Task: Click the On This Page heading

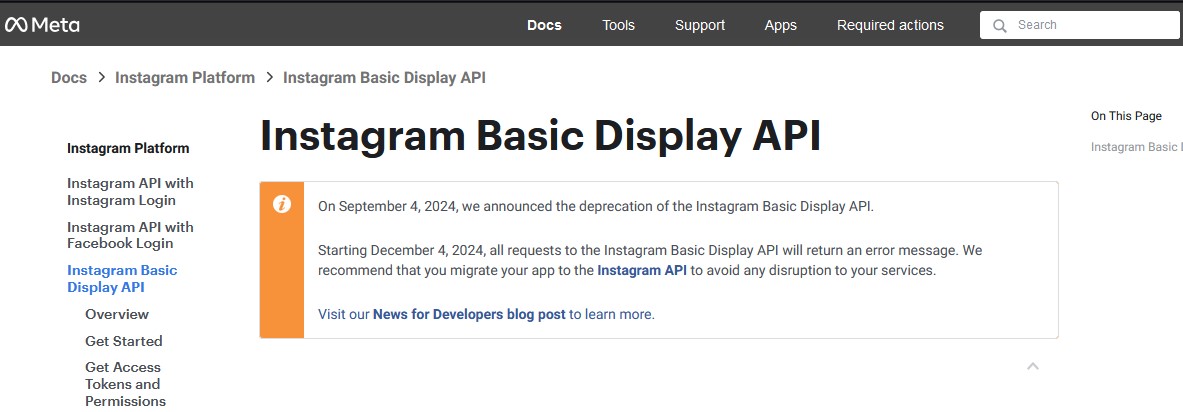Action: (x=1126, y=115)
